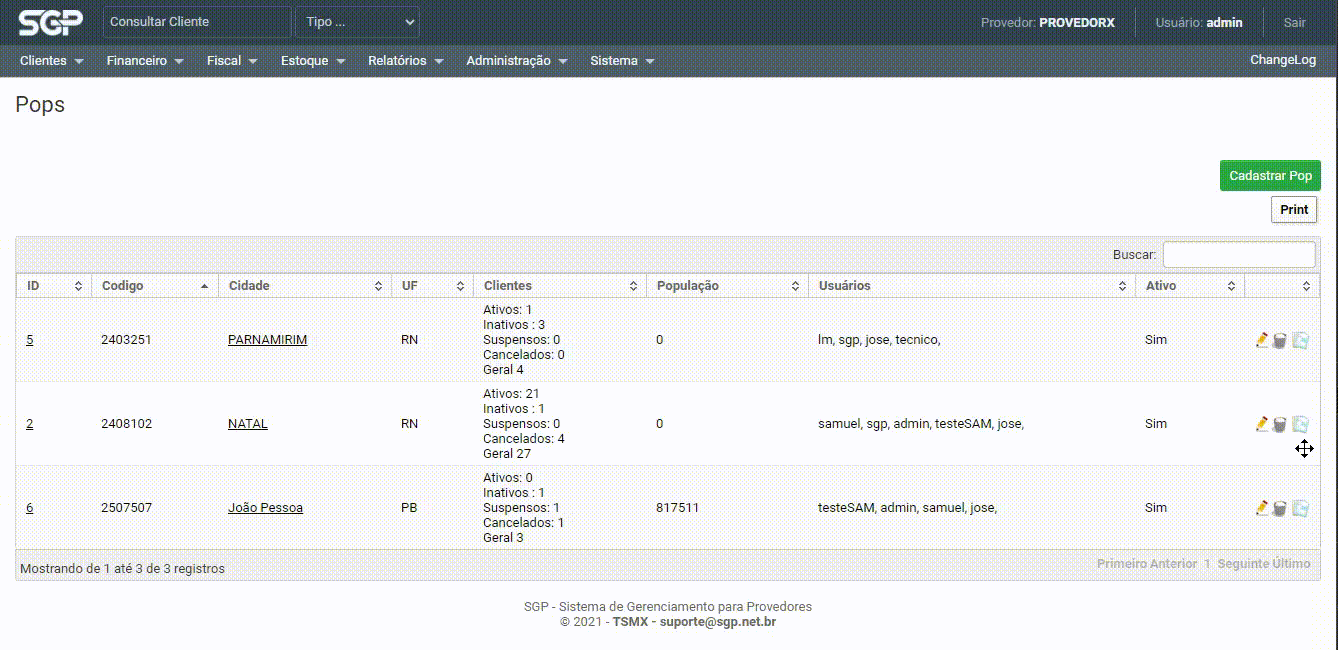Select pagination page 1
Screen dimensions: 1338x650
[x=1207, y=564]
